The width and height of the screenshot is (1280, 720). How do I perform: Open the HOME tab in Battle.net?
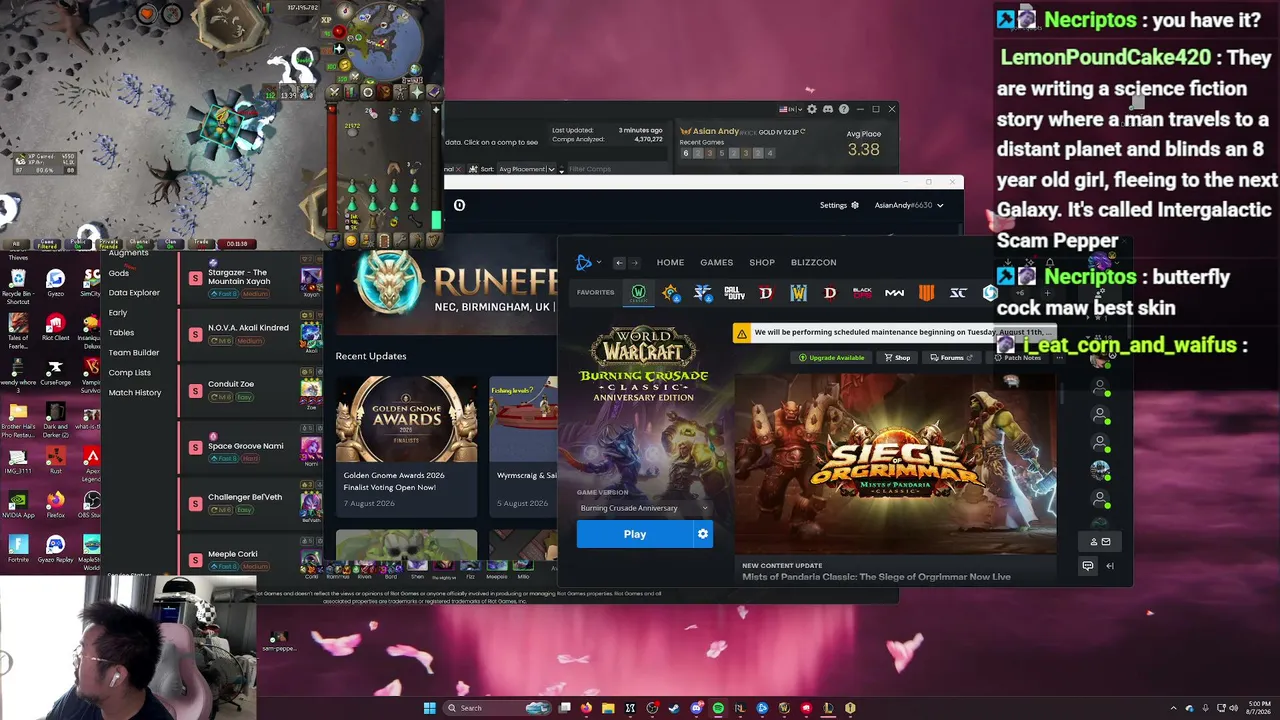670,262
